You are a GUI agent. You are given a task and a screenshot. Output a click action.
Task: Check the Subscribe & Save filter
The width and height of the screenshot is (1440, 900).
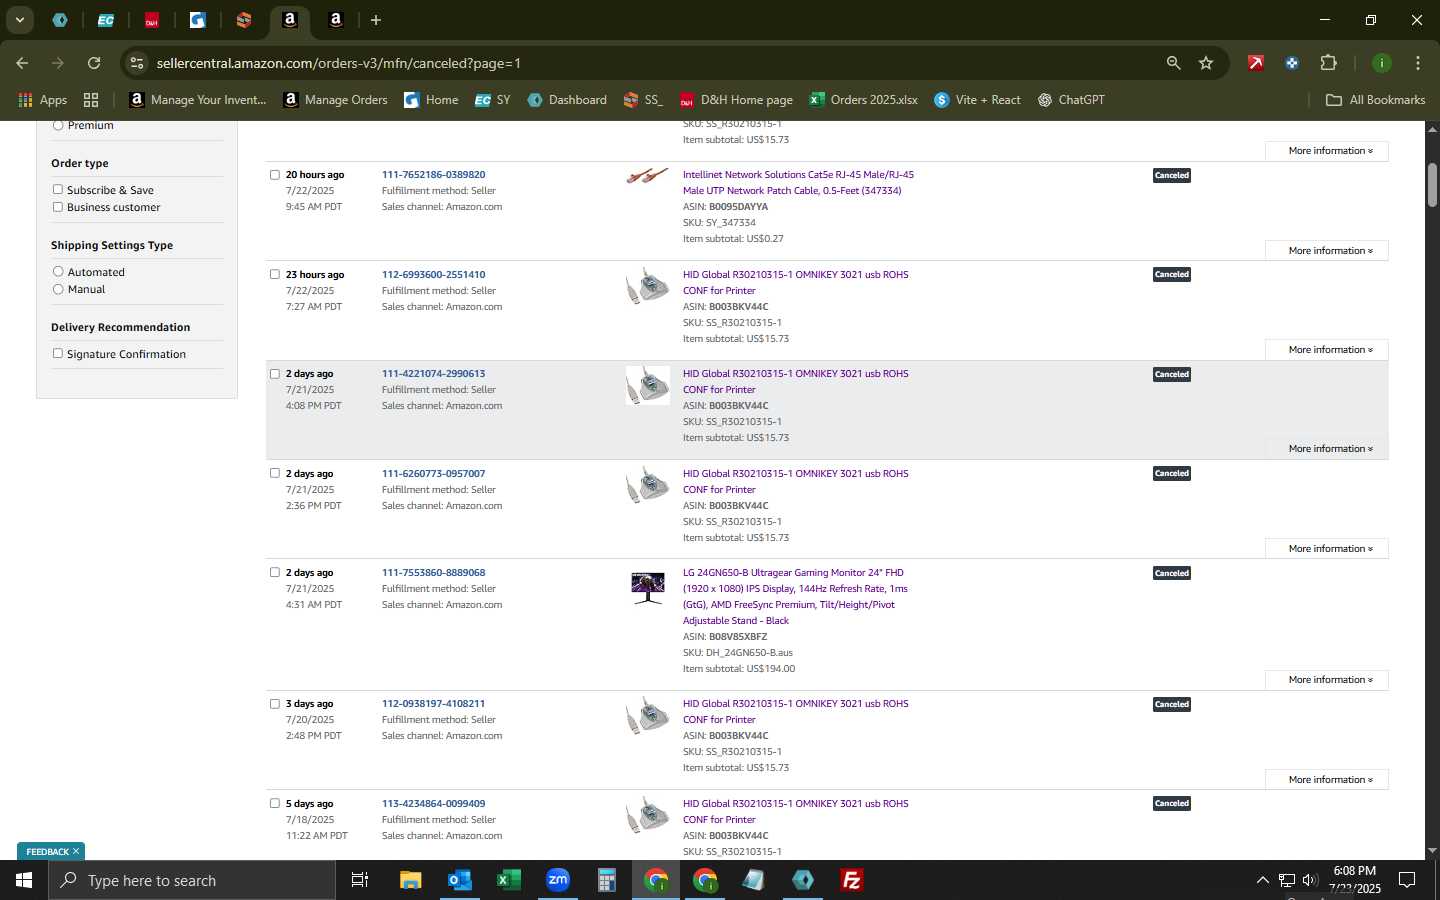[58, 190]
